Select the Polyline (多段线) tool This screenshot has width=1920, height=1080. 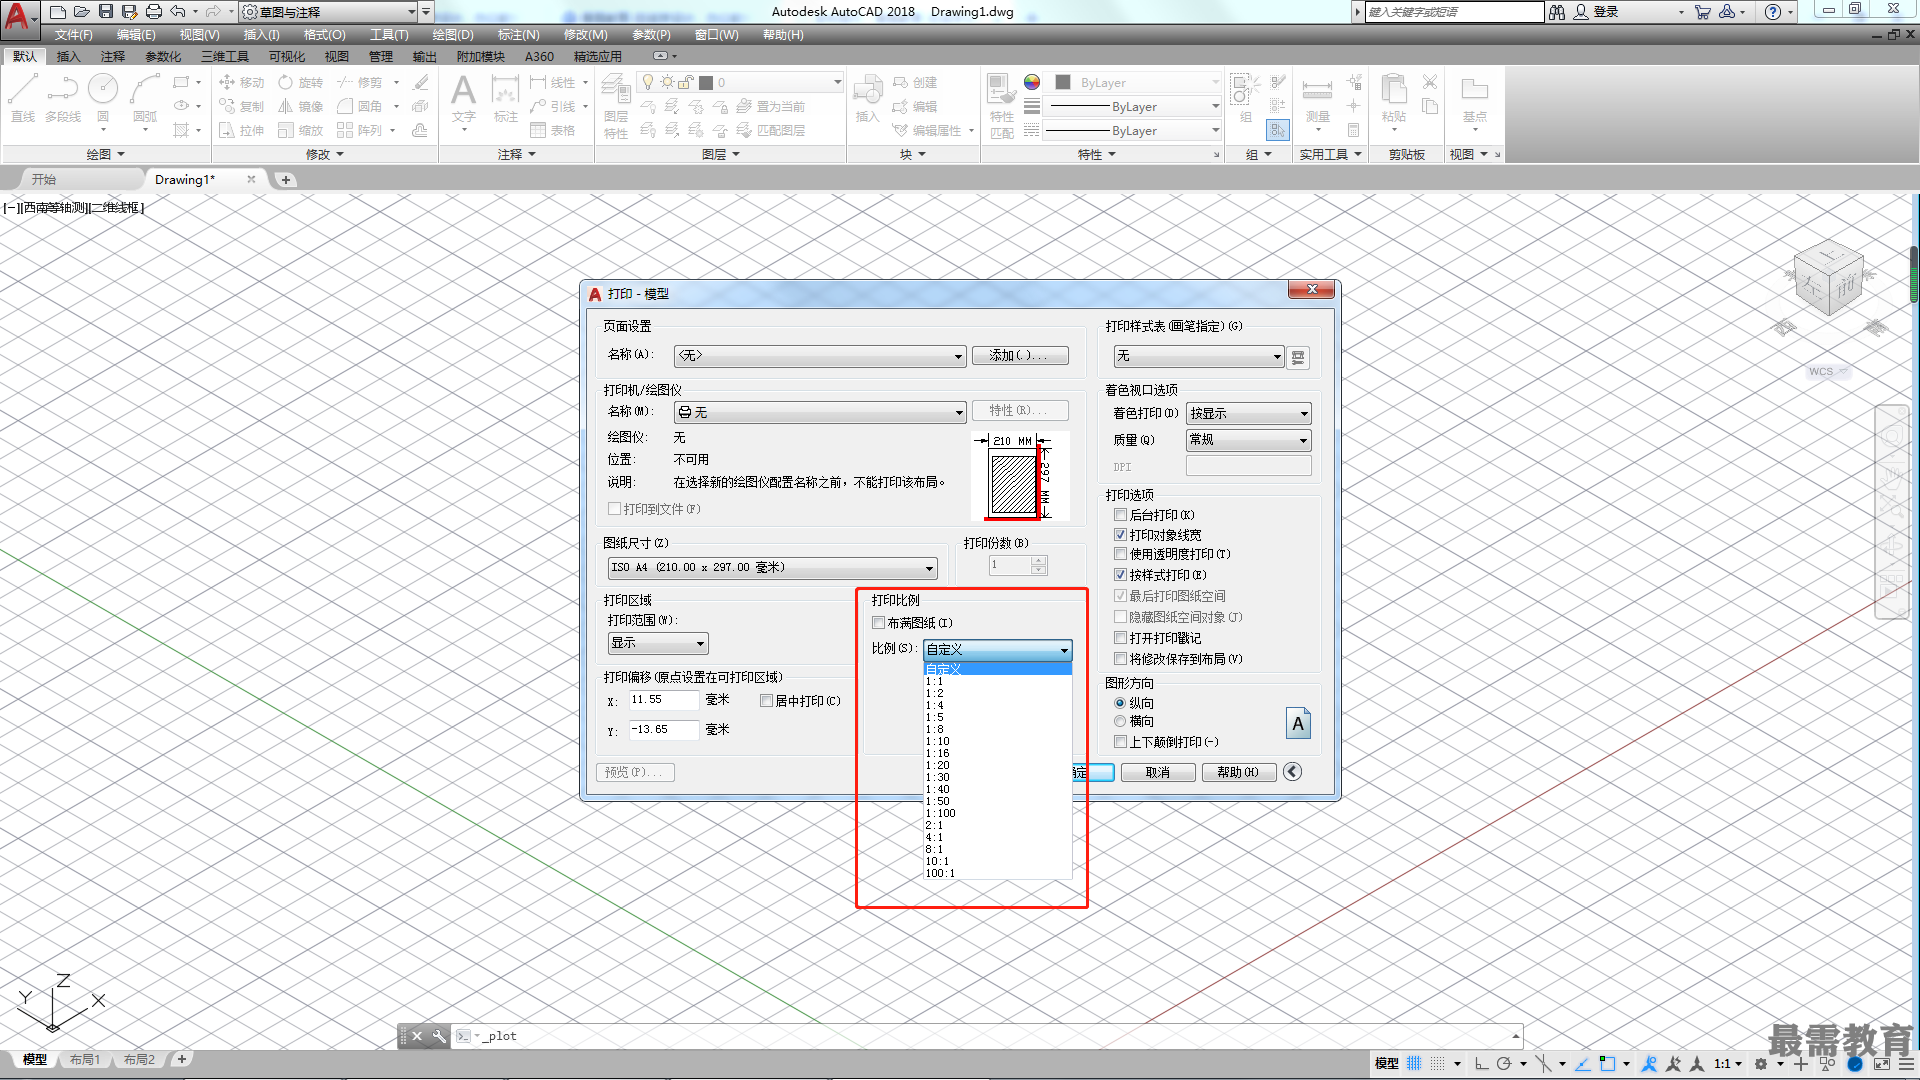tap(63, 98)
